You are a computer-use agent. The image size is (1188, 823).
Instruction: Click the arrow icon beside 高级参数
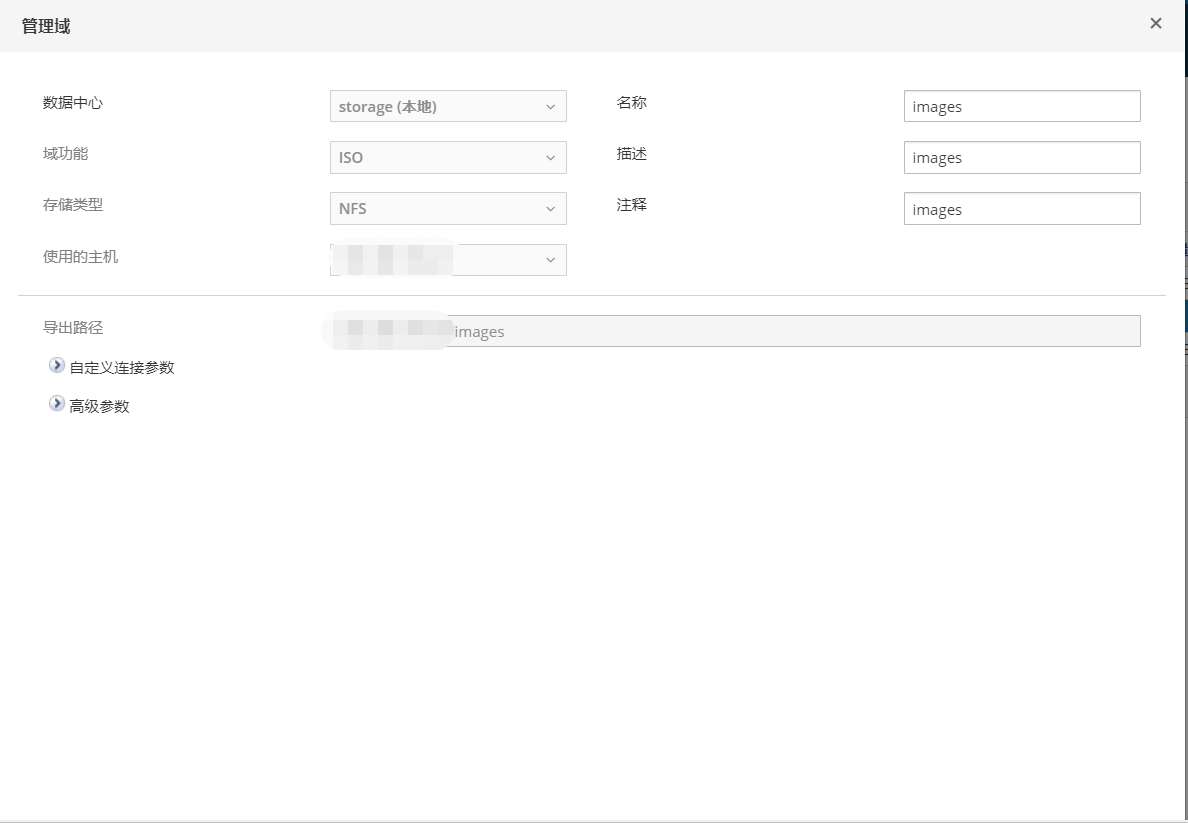point(57,405)
